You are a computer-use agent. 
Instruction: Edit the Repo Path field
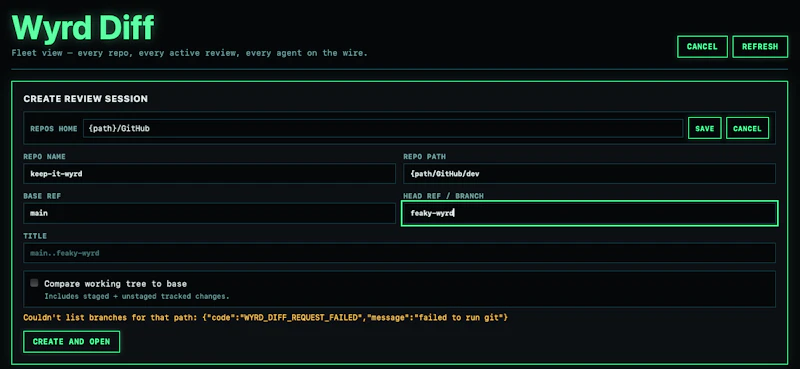[x=589, y=174]
